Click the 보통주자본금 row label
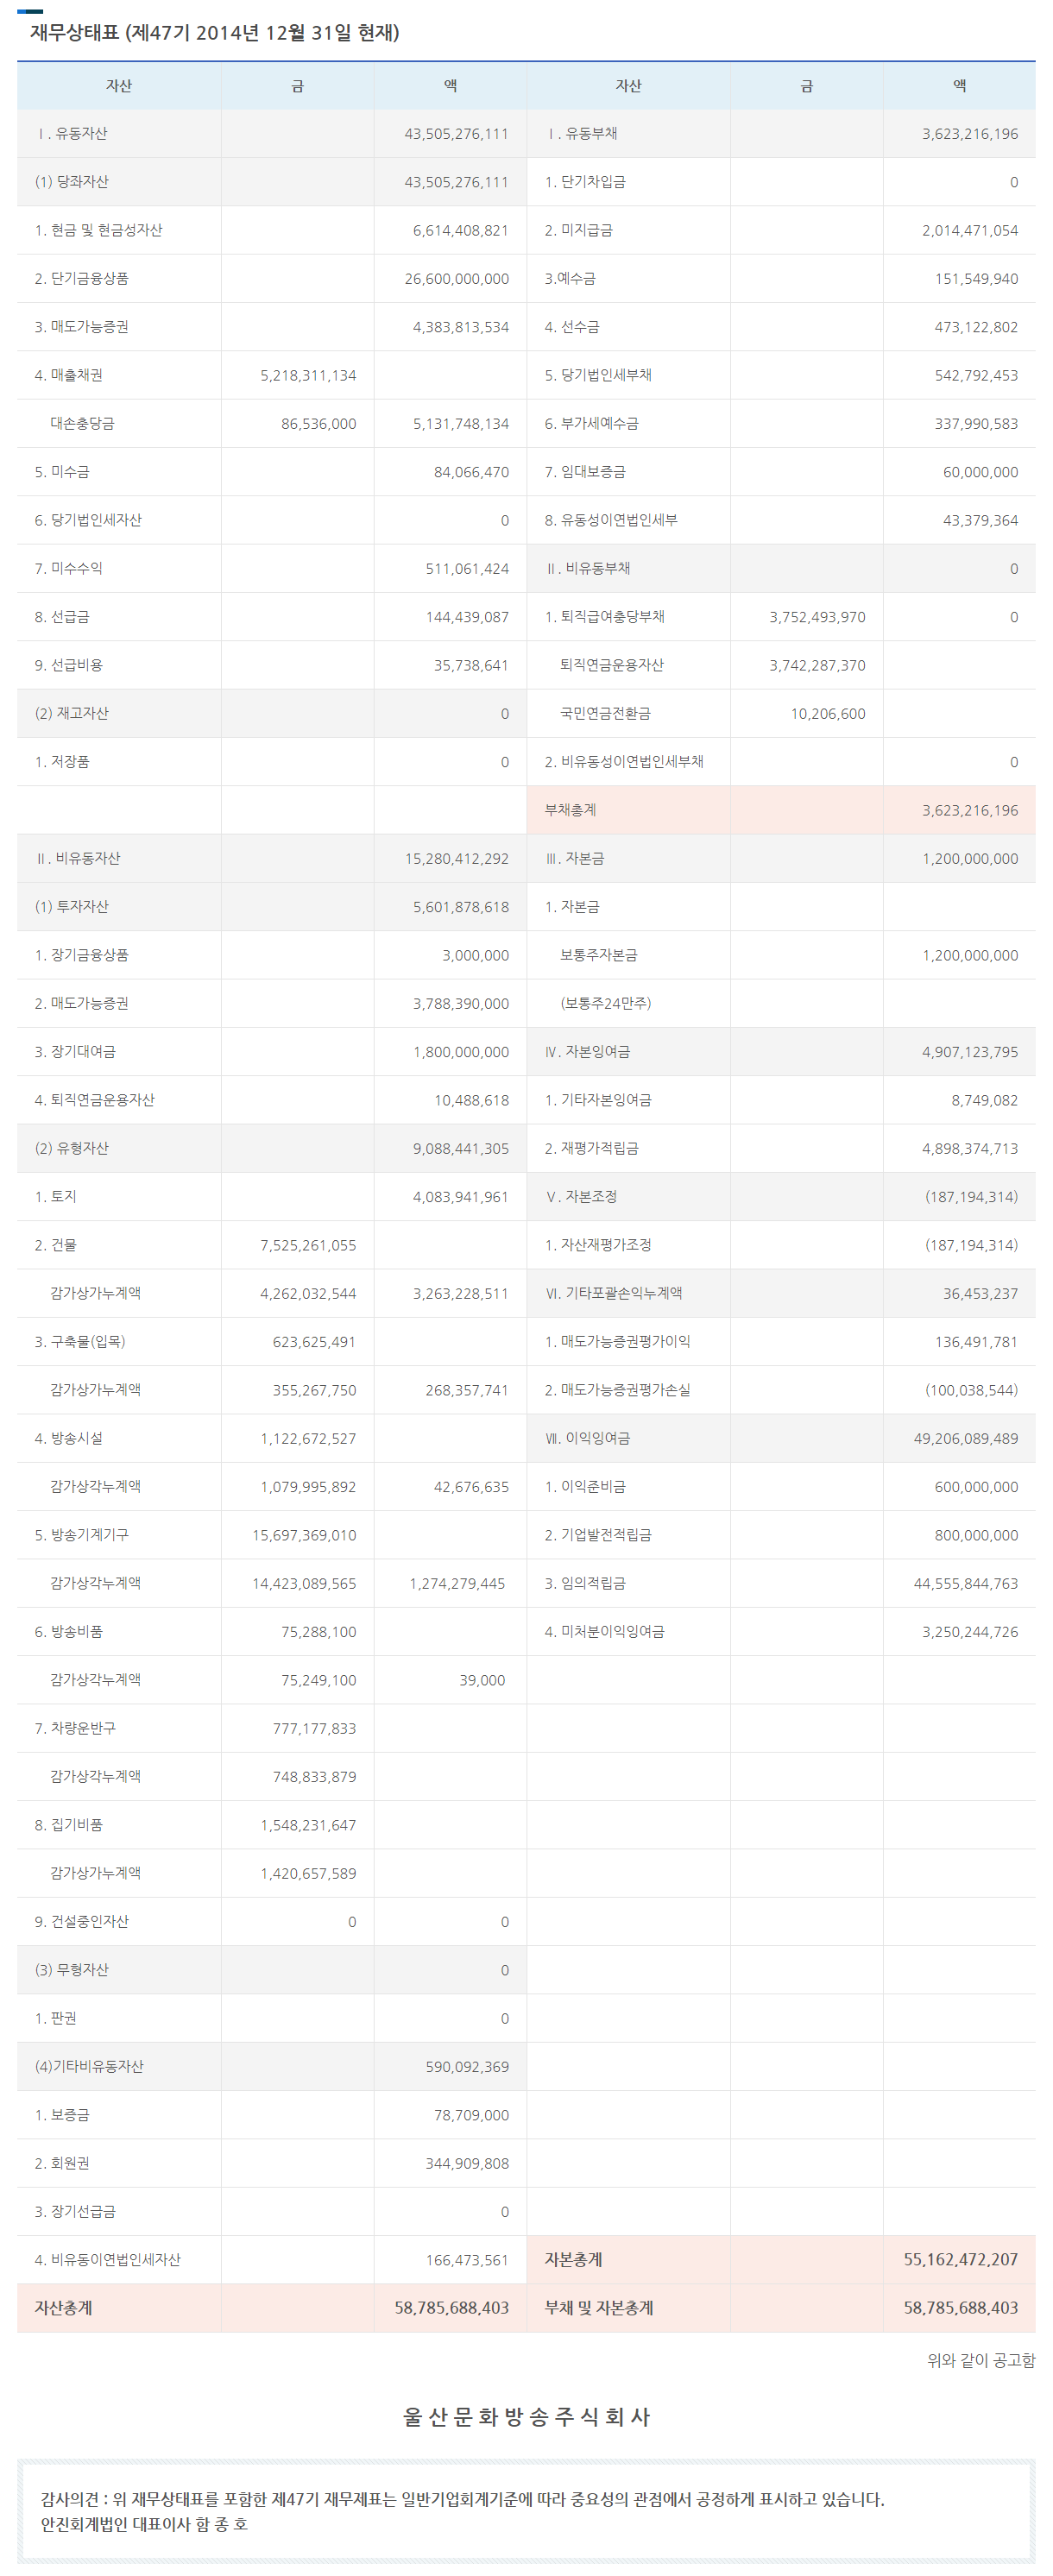 tap(598, 955)
